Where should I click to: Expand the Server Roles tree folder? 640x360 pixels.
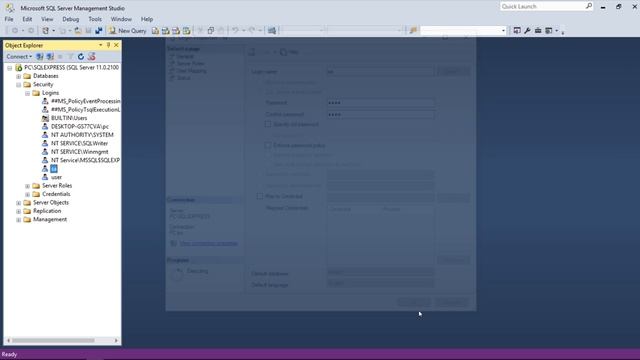[x=27, y=186]
